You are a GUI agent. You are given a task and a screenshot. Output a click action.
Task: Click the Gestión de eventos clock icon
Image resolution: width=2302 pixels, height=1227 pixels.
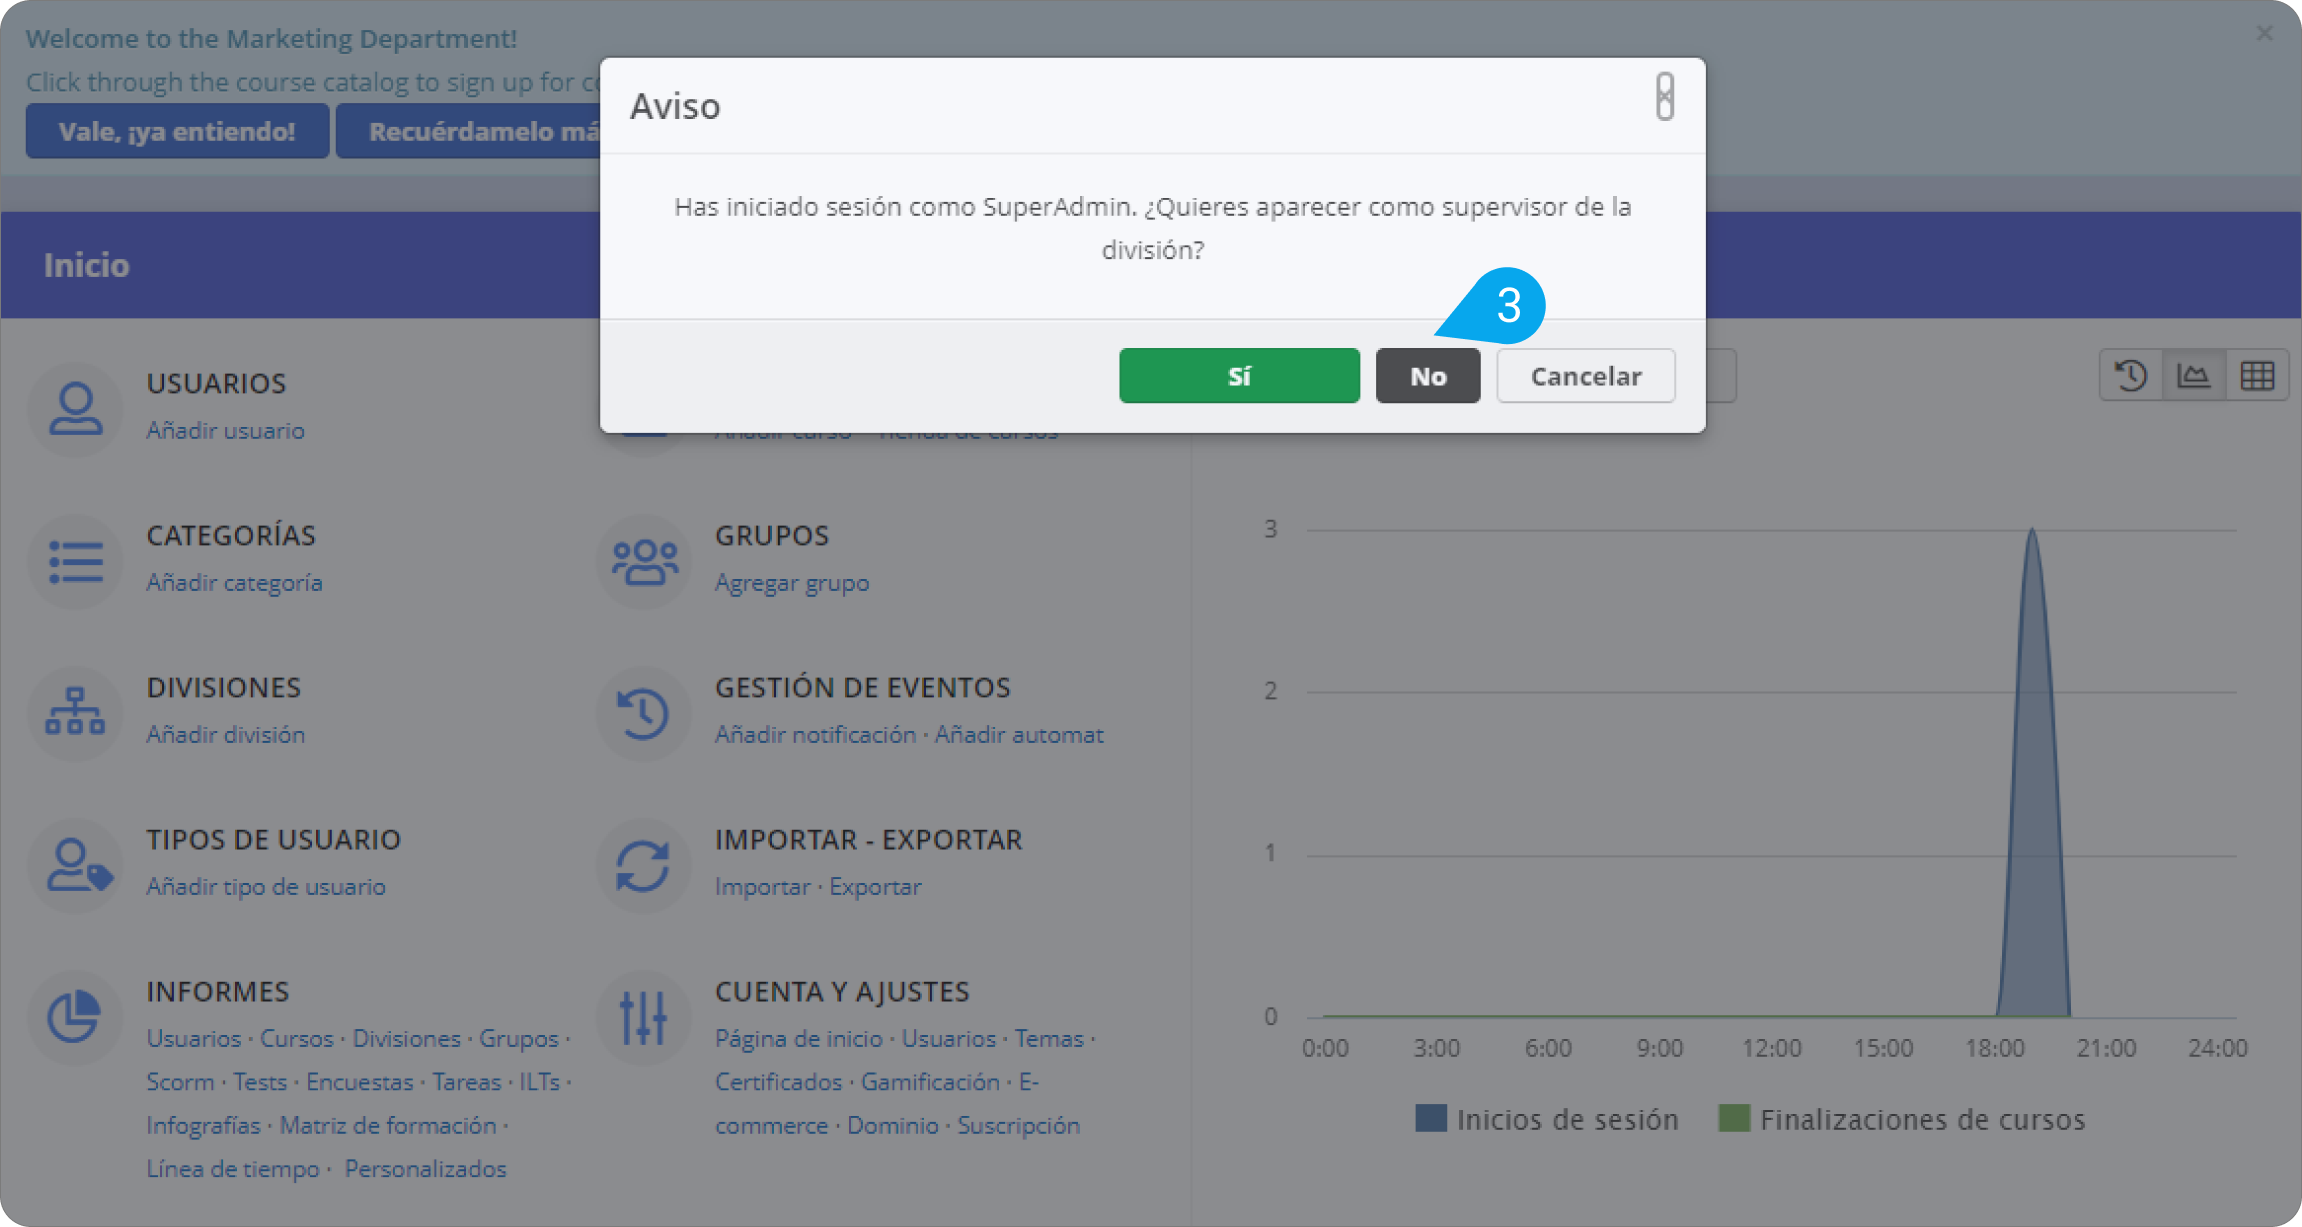[x=644, y=713]
